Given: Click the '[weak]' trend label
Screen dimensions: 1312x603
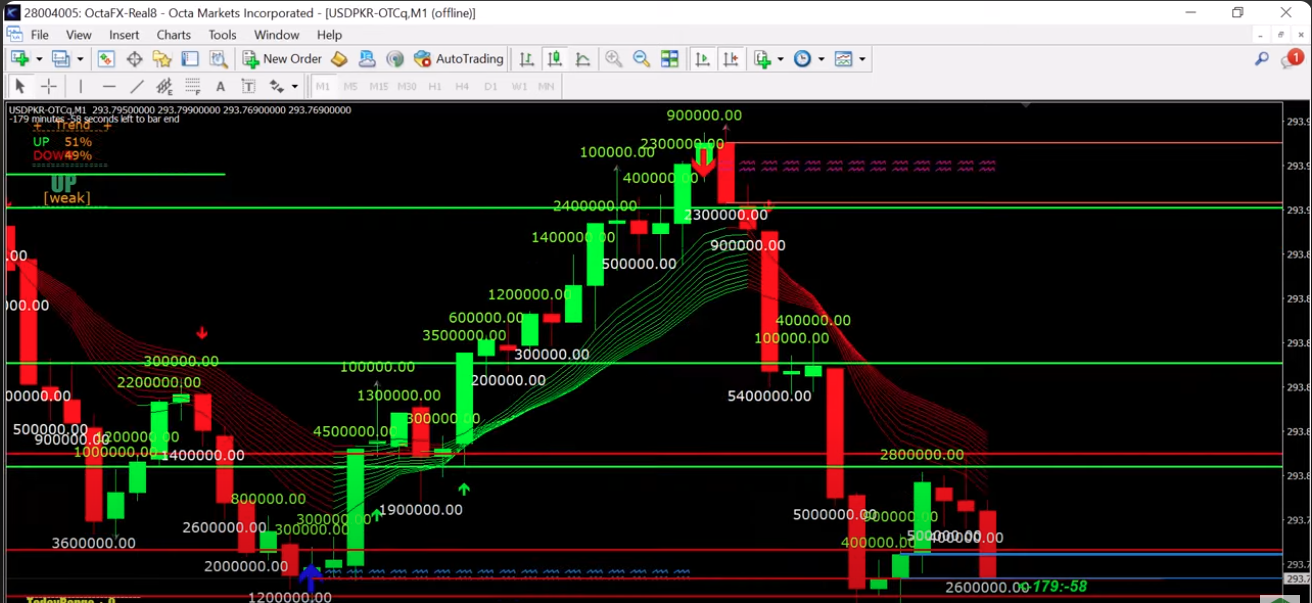Looking at the screenshot, I should point(66,198).
